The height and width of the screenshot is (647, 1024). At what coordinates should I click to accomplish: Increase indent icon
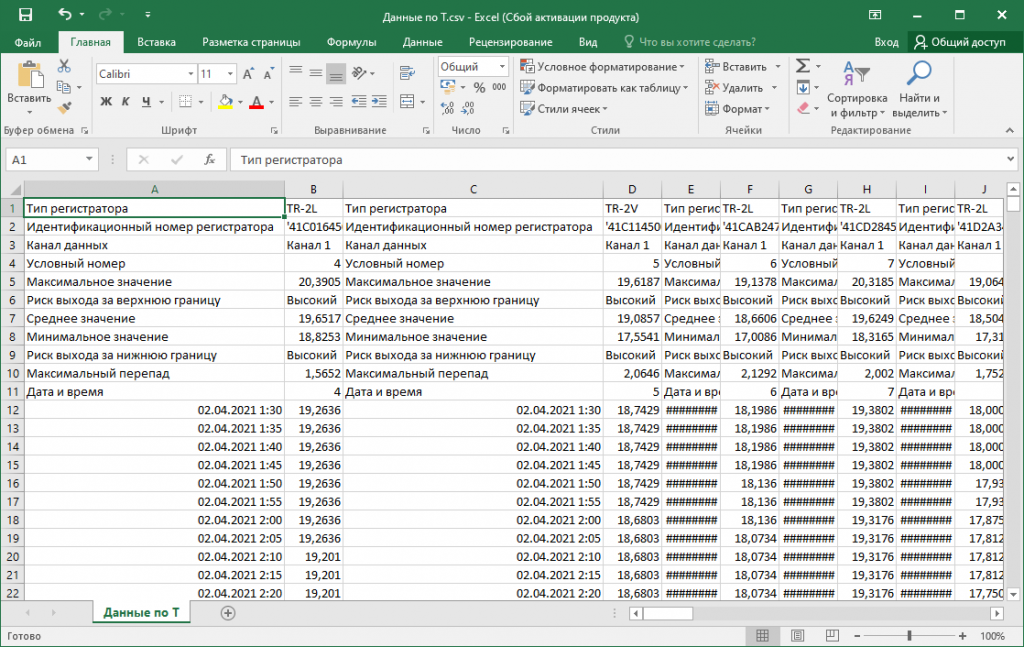click(379, 102)
